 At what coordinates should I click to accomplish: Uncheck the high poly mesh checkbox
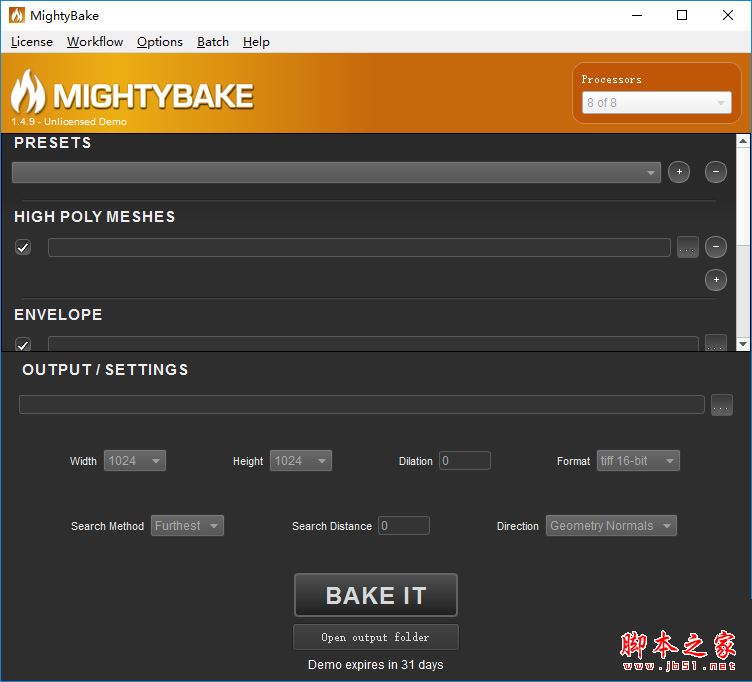pos(23,247)
